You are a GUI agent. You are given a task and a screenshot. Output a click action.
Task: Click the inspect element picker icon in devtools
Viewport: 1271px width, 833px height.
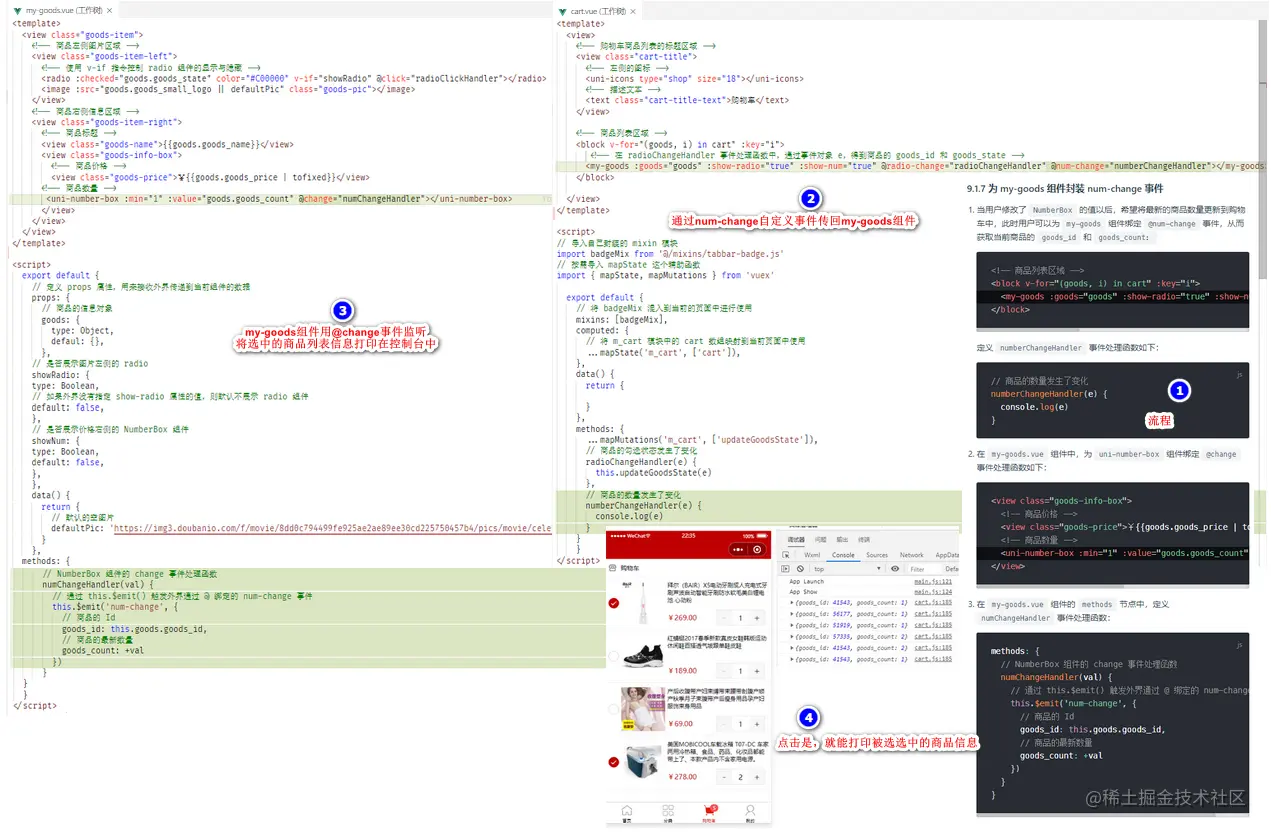(786, 555)
